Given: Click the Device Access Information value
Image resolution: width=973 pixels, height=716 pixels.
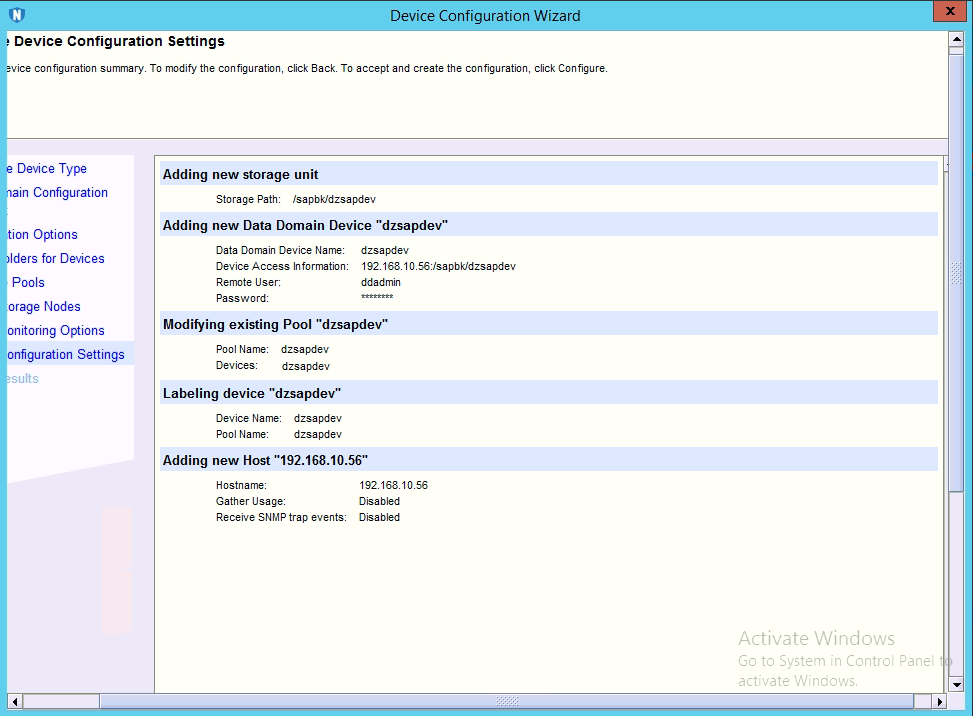Looking at the screenshot, I should pyautogui.click(x=438, y=267).
